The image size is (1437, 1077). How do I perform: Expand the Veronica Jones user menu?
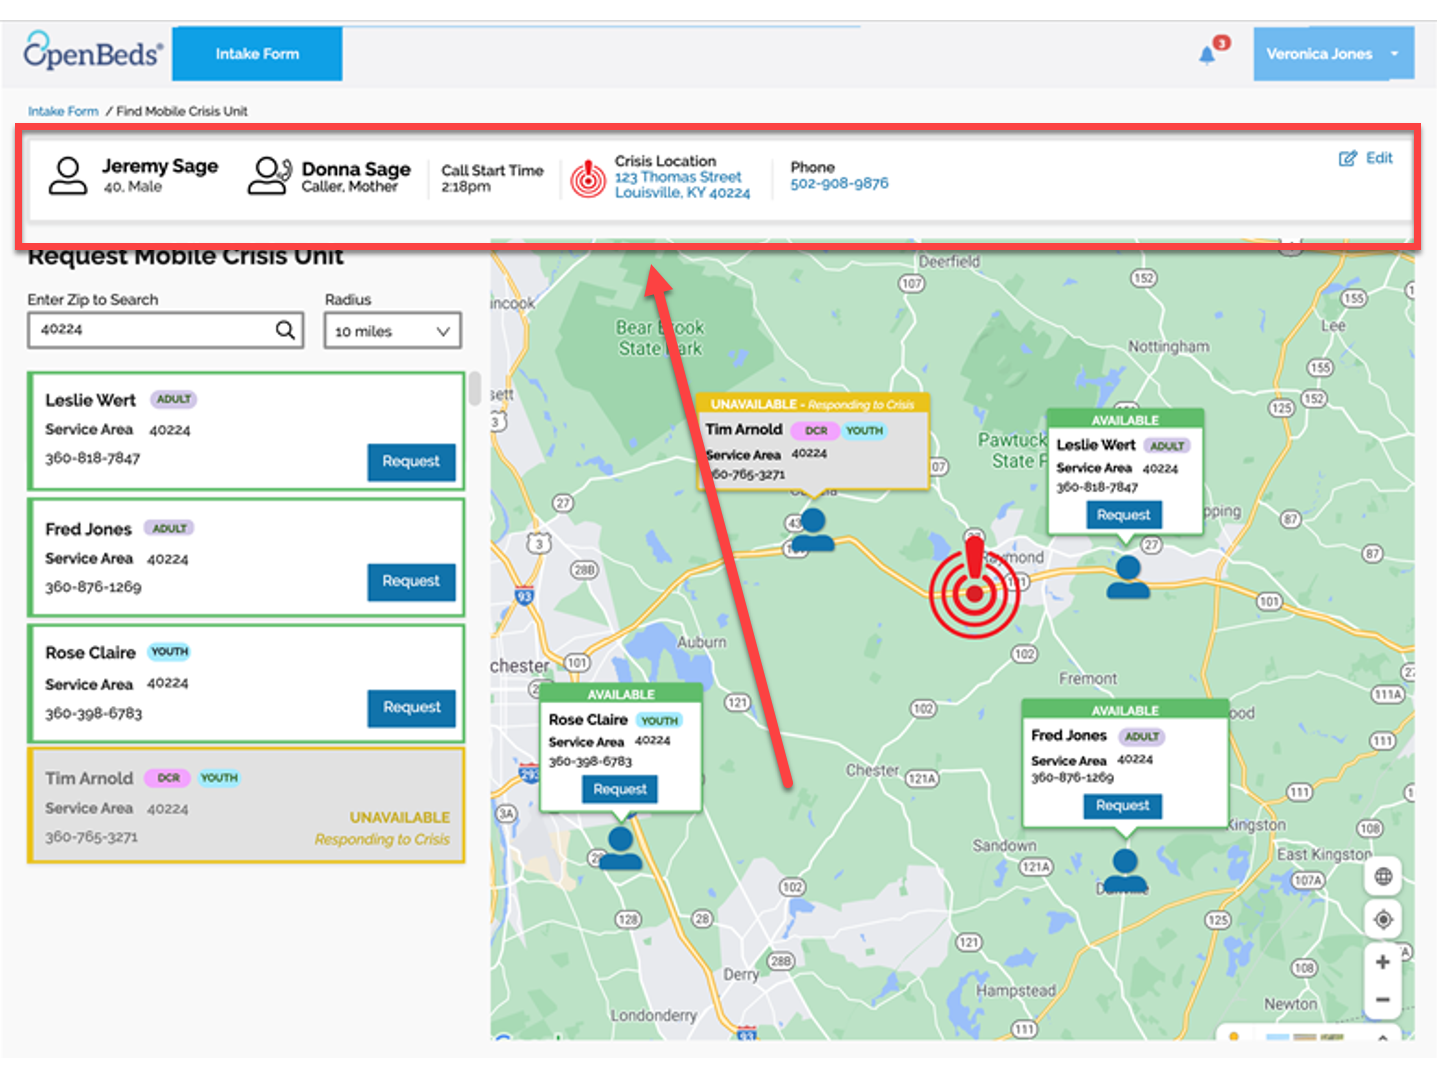1333,54
